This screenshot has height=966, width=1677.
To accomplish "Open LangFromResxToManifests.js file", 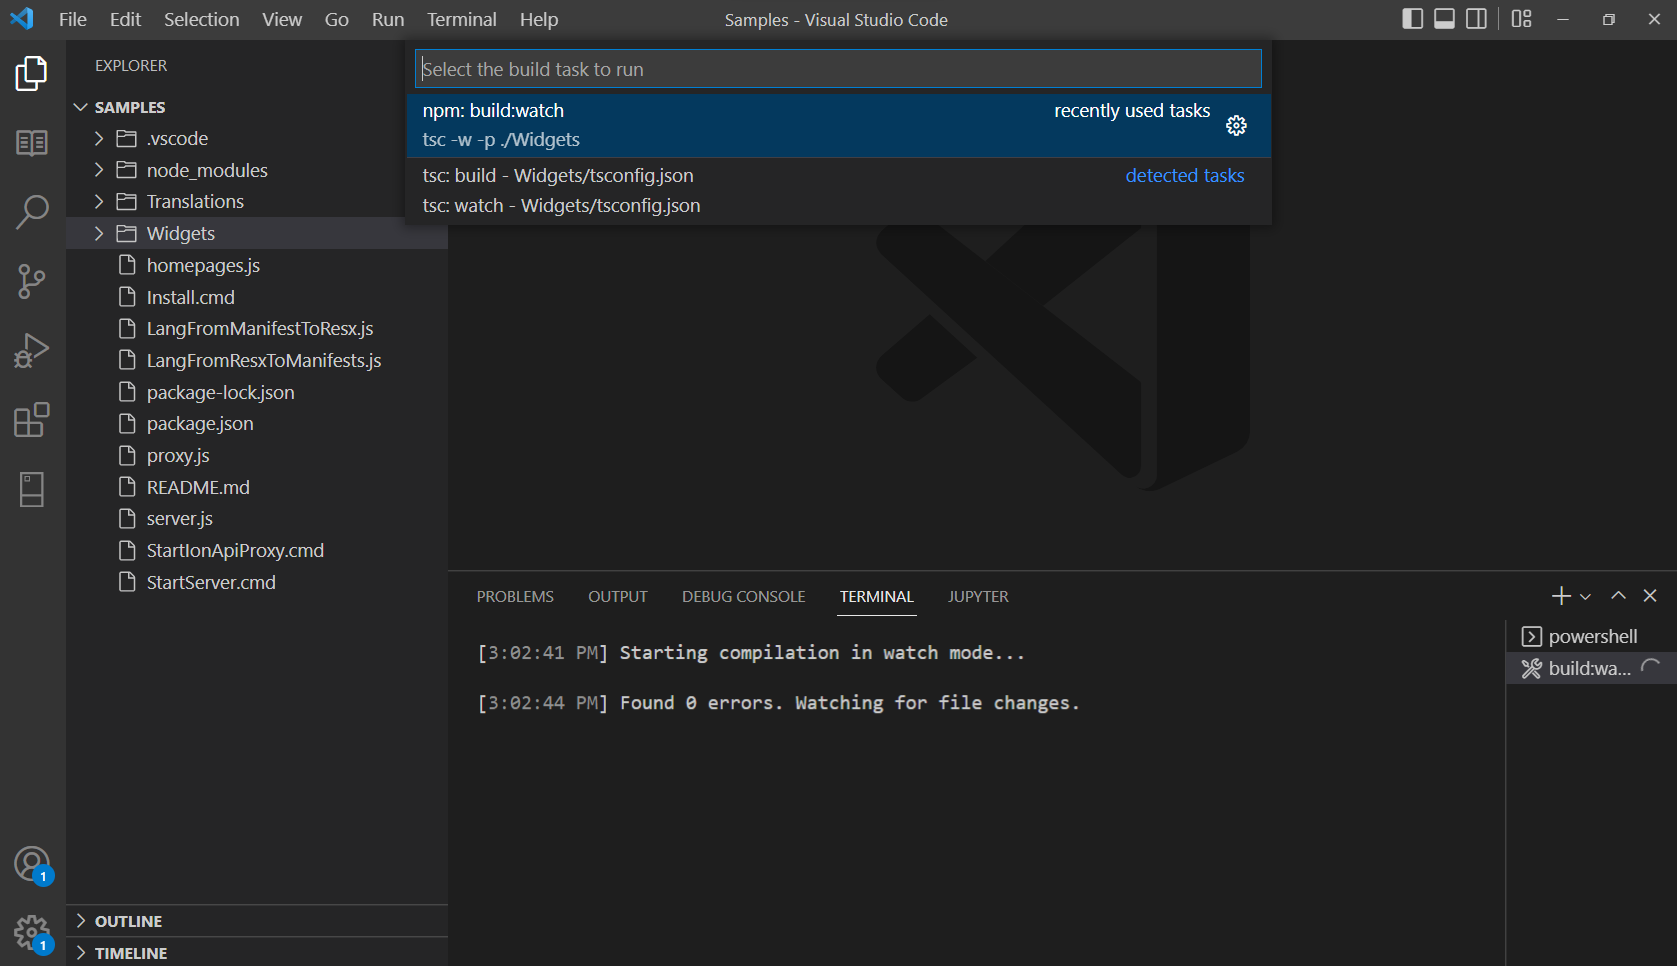I will coord(257,360).
